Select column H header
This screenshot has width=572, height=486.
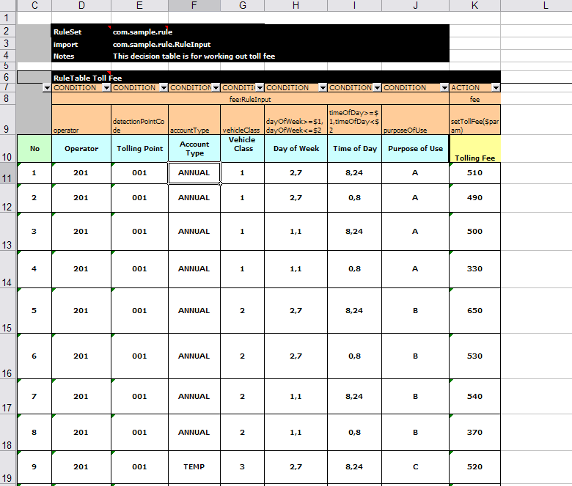[x=296, y=5]
